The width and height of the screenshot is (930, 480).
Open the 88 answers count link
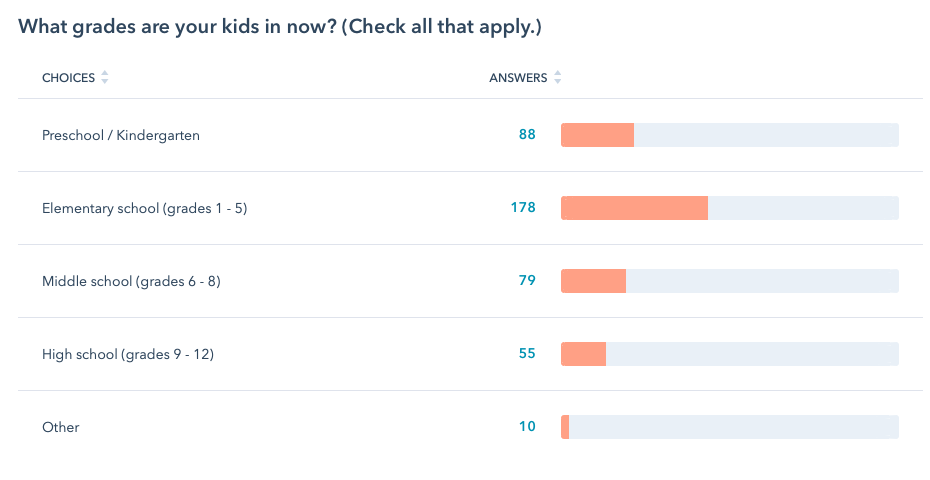(527, 135)
